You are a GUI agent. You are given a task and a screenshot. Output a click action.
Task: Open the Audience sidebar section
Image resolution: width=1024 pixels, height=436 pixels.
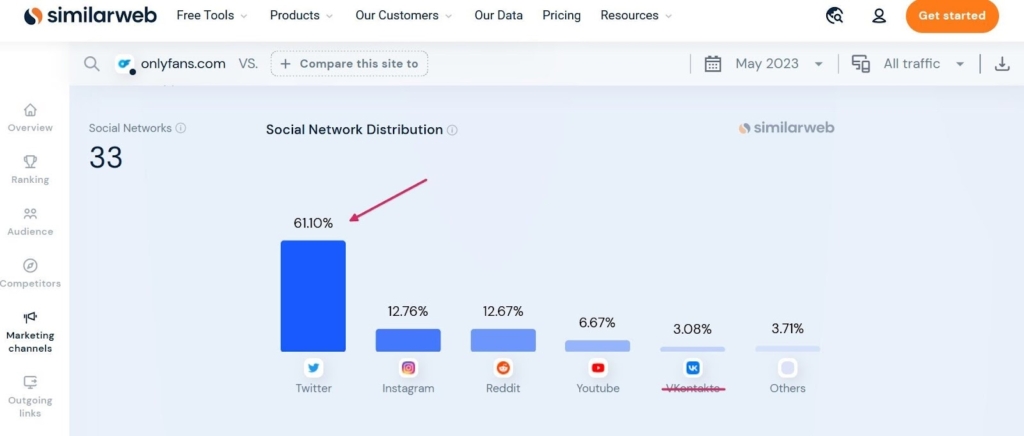click(x=30, y=221)
